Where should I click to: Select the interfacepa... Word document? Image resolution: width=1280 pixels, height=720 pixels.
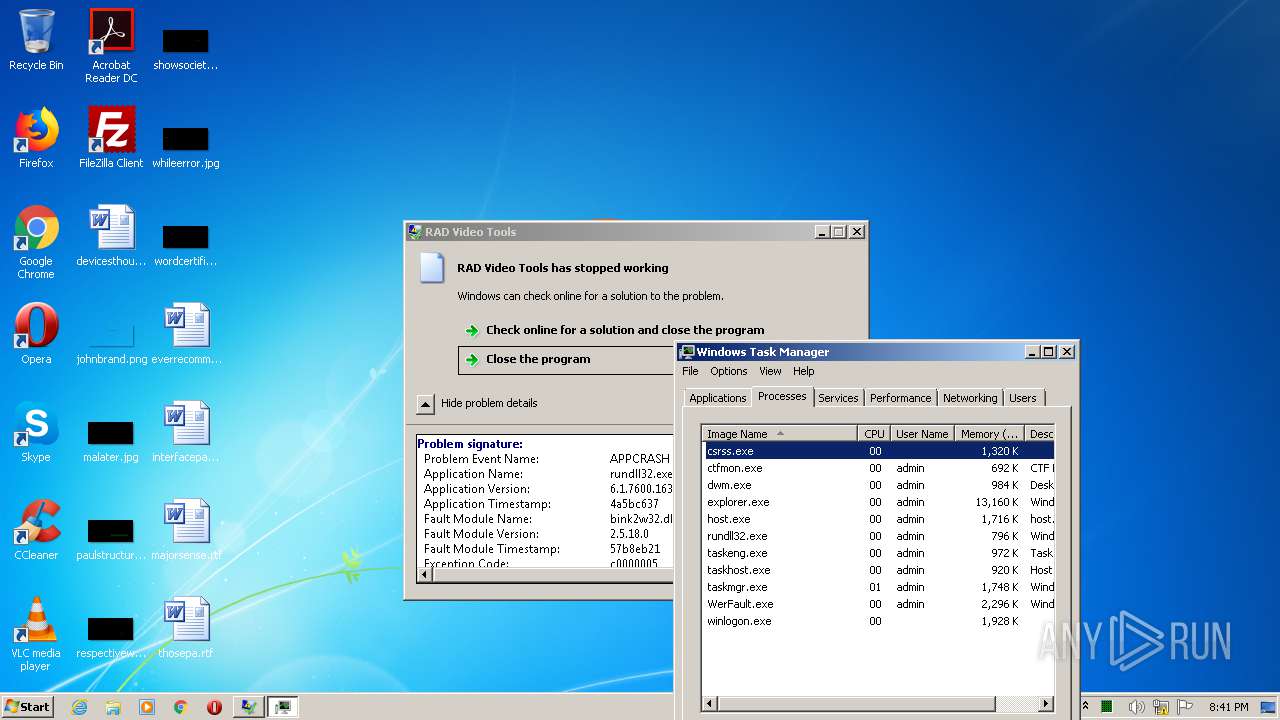186,432
